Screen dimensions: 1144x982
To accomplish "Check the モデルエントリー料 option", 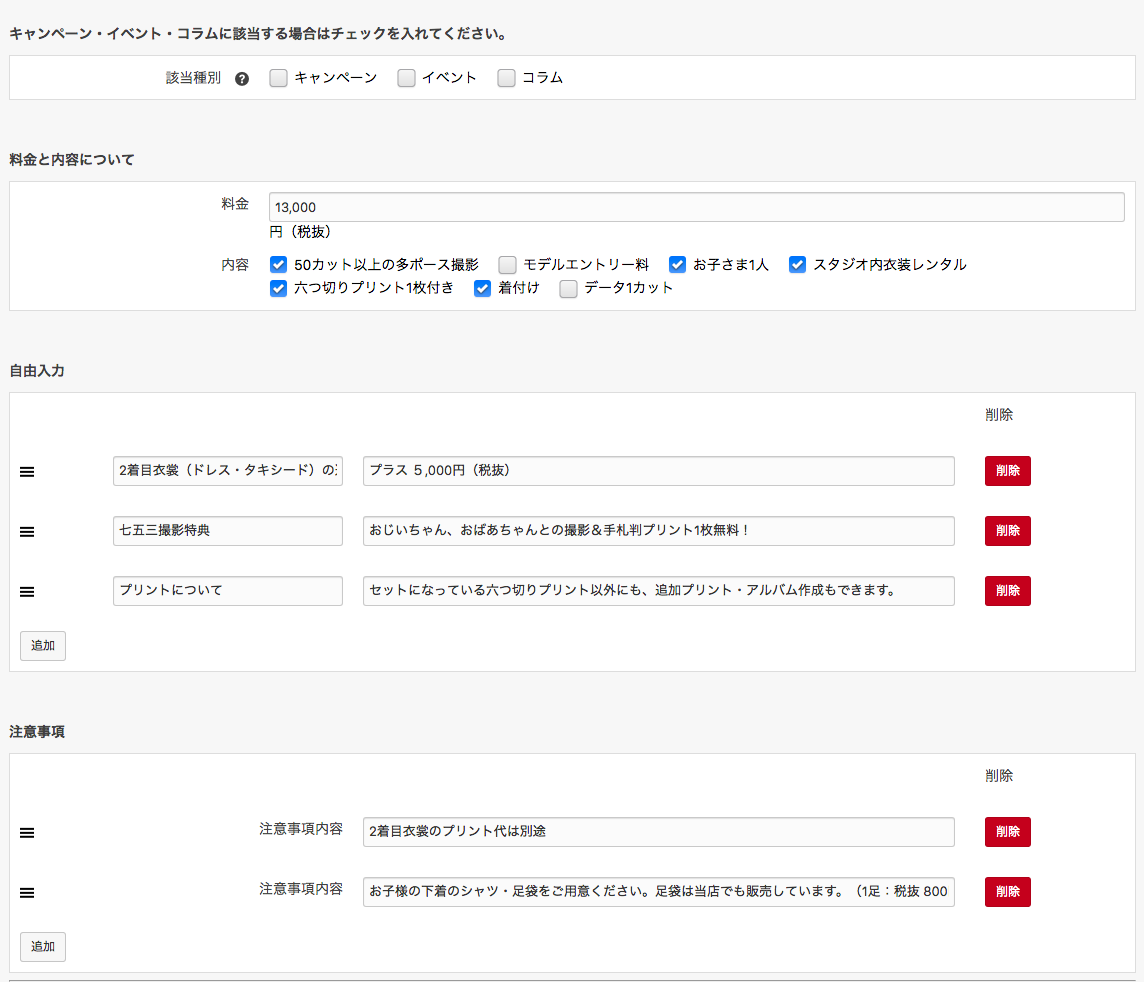I will click(x=508, y=265).
